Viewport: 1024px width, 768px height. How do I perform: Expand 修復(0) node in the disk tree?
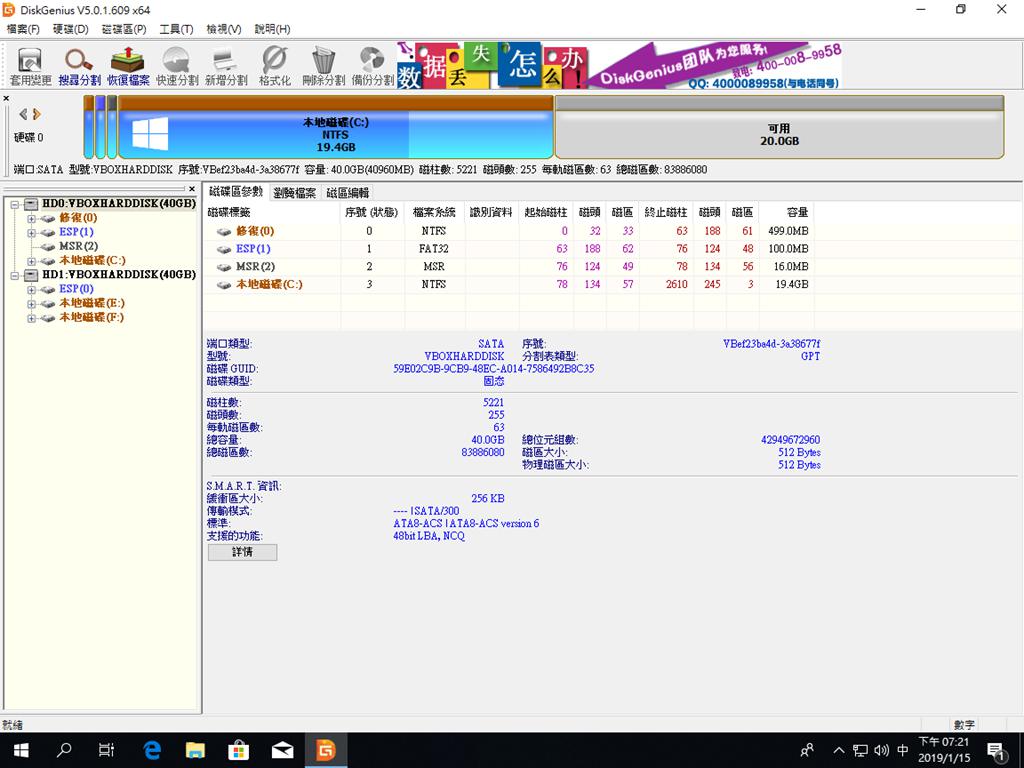pyautogui.click(x=31, y=218)
